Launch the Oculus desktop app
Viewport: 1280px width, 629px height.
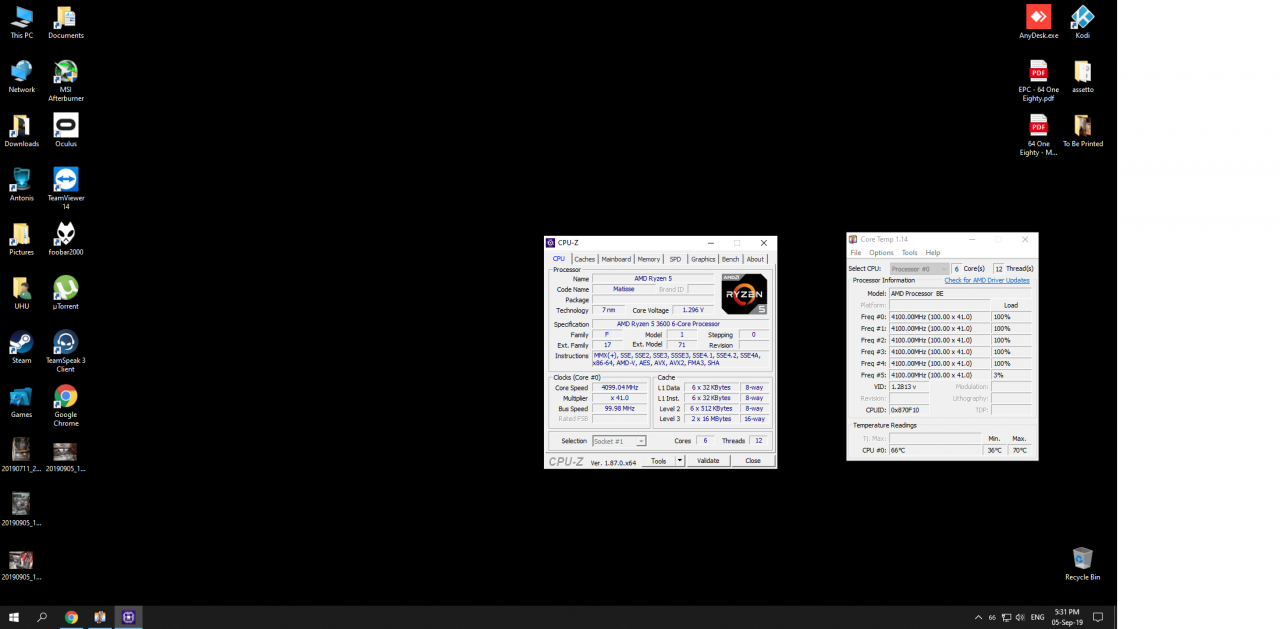click(66, 130)
